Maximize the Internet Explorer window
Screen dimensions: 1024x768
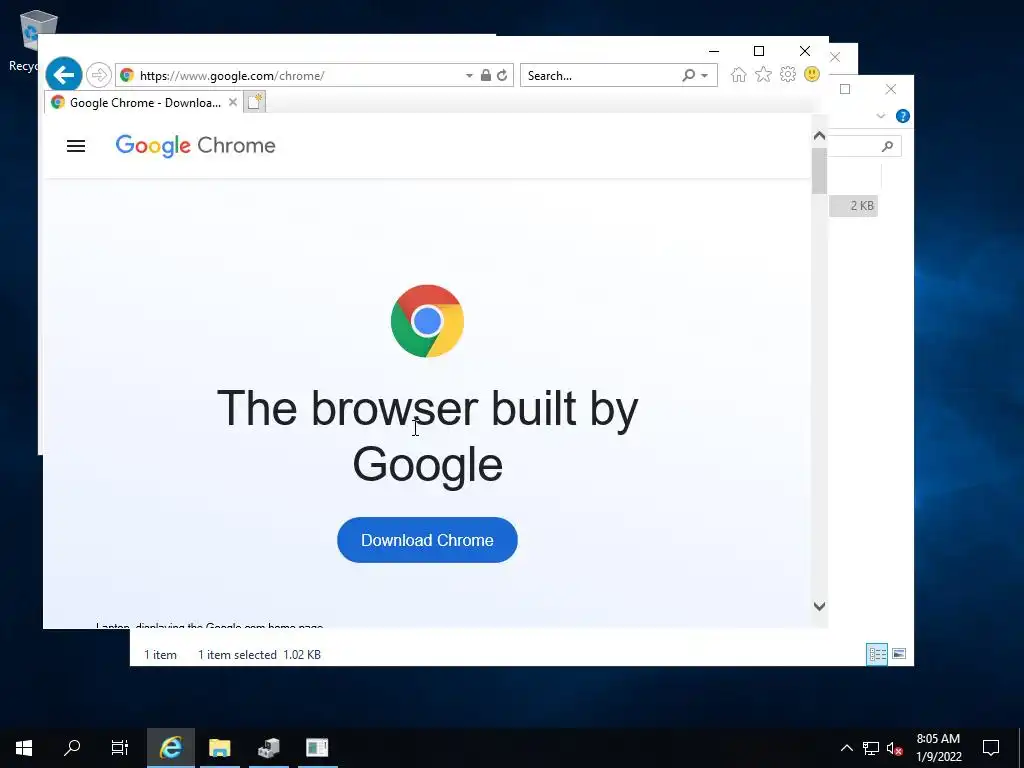759,51
